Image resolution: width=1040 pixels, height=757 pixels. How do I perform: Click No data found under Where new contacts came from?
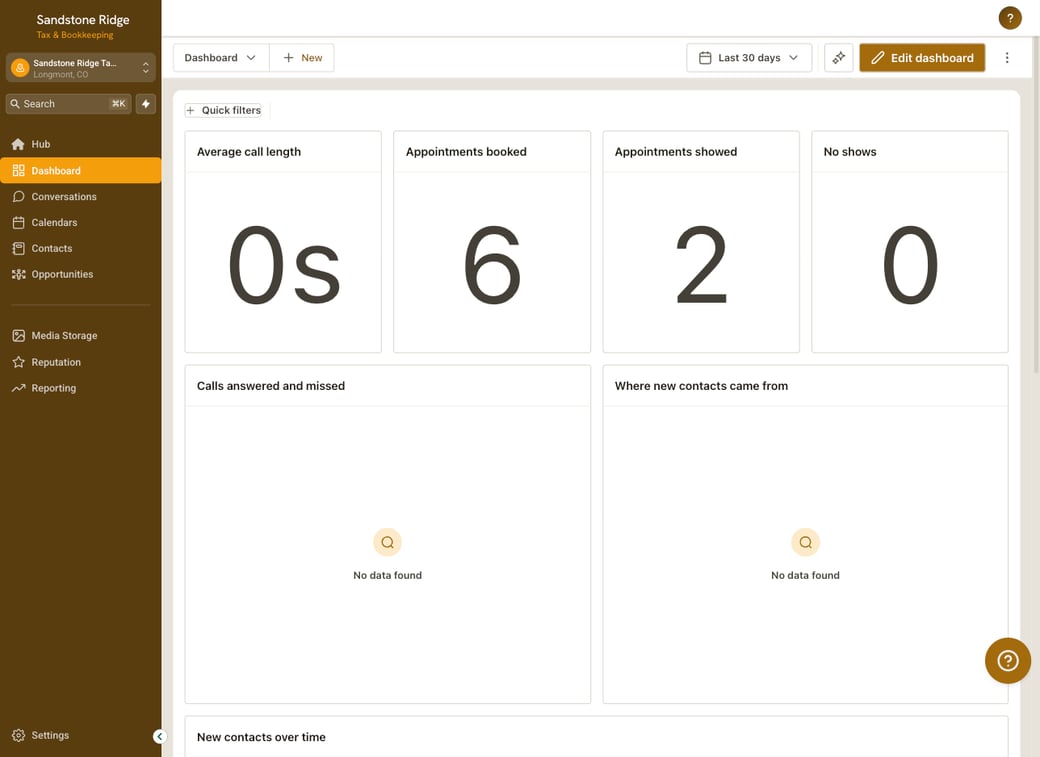(805, 575)
